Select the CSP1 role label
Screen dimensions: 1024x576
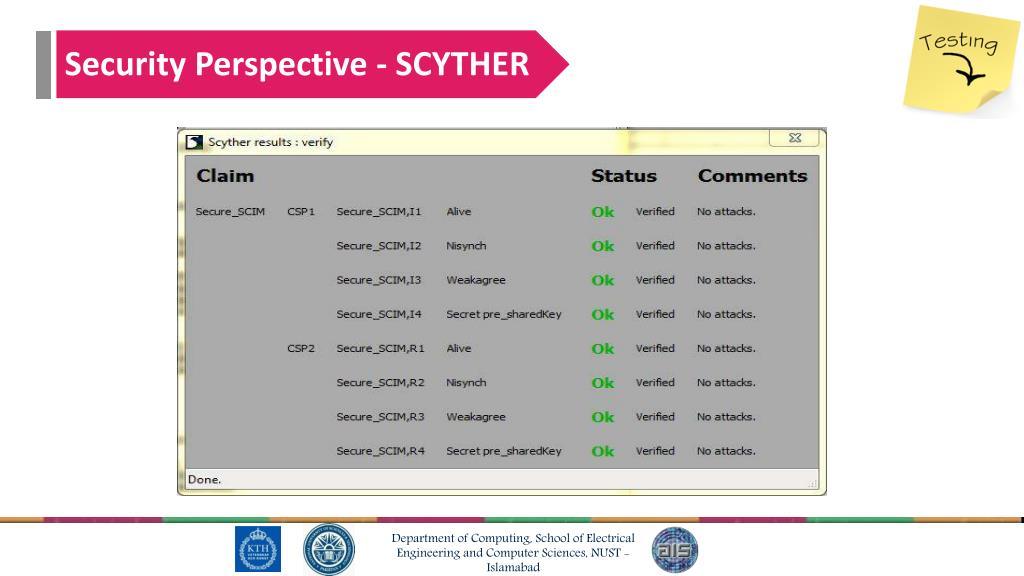301,212
